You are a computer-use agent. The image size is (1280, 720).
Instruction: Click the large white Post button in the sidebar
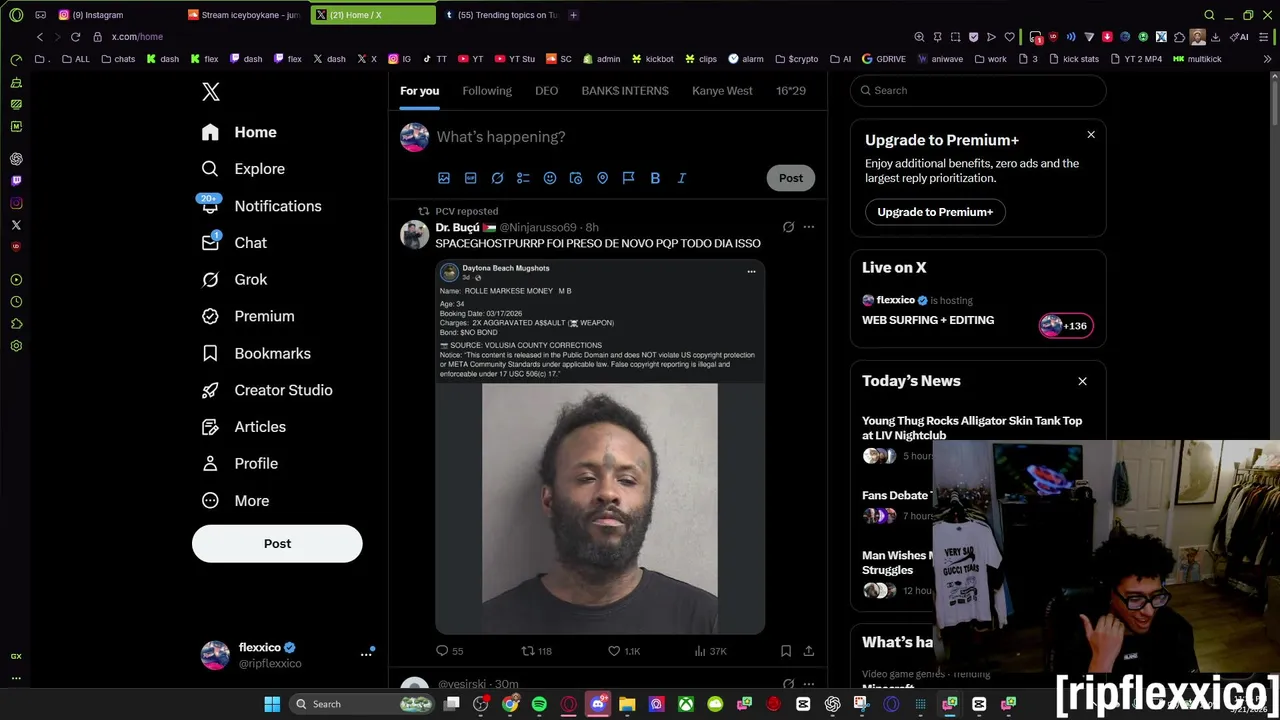(x=277, y=544)
